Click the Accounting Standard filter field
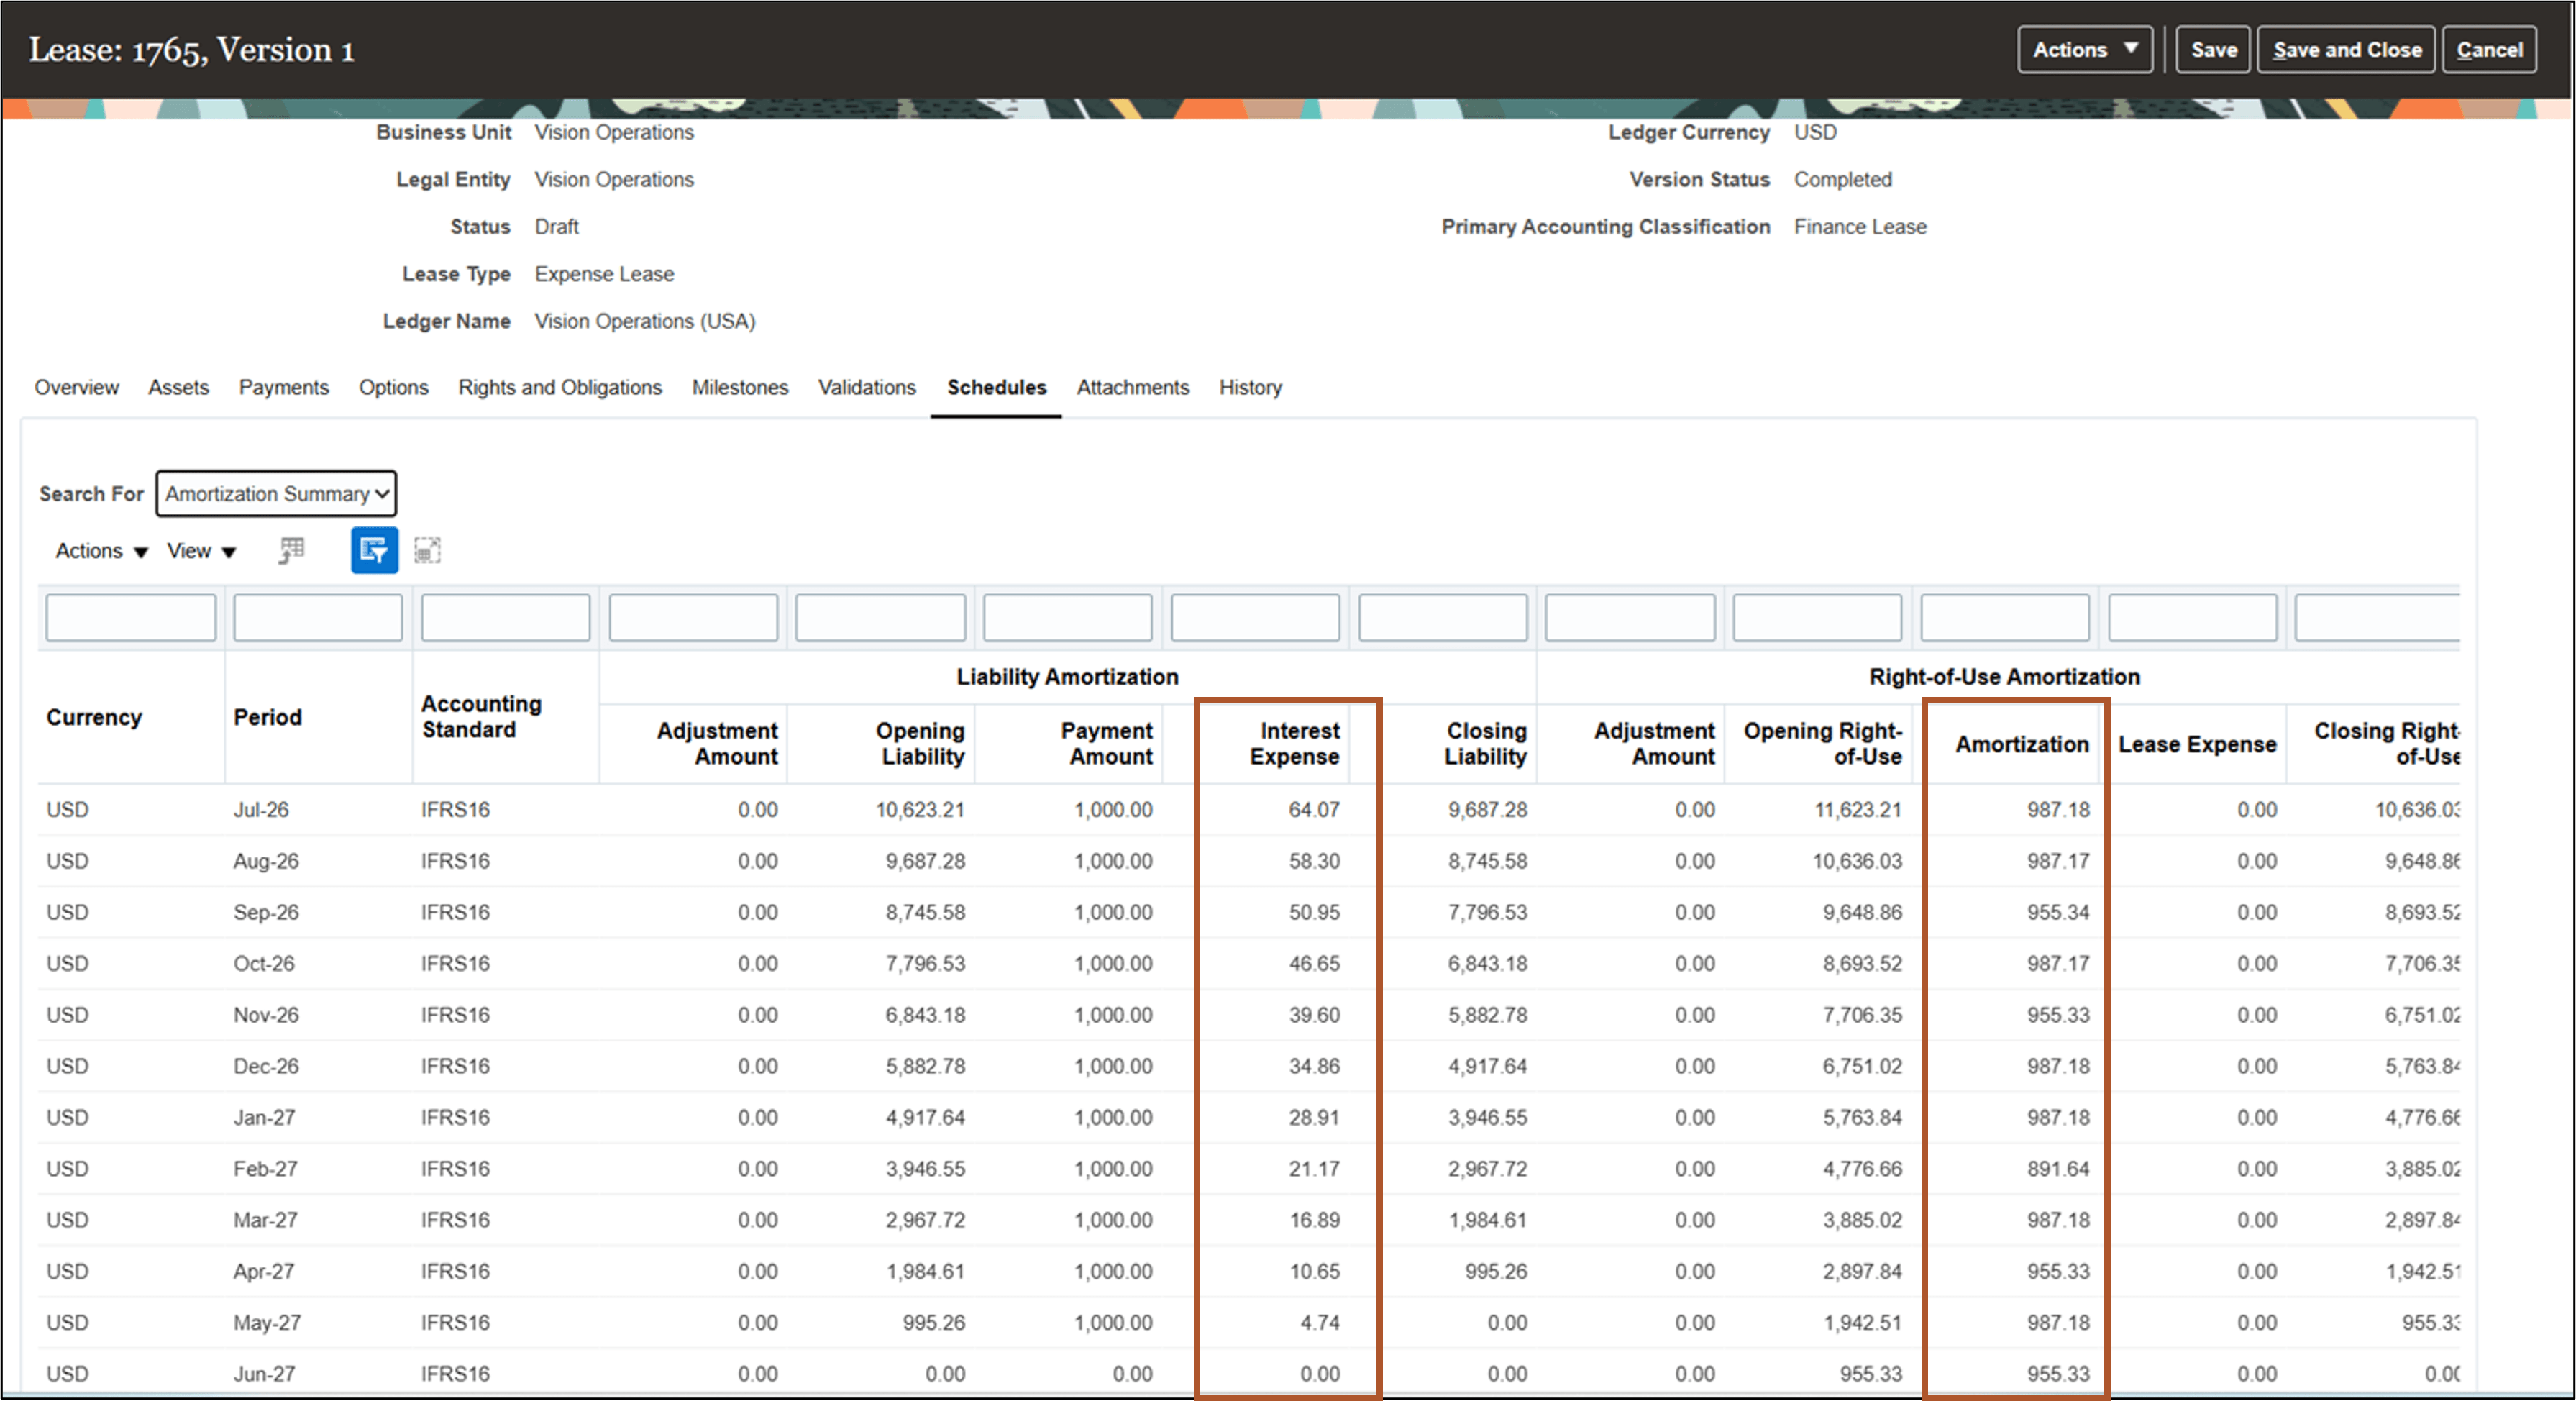Image resolution: width=2576 pixels, height=1401 pixels. 505,617
